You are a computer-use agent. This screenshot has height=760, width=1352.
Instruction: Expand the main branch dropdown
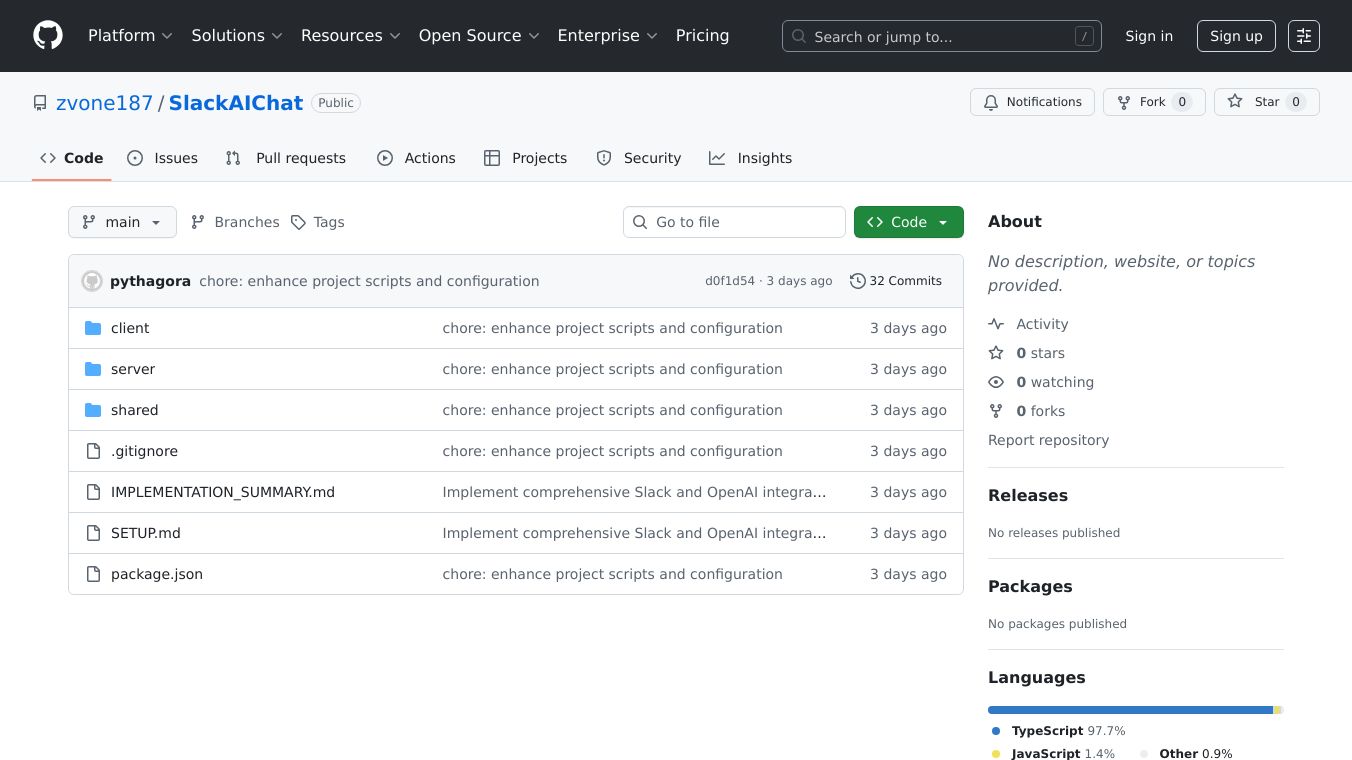[122, 222]
